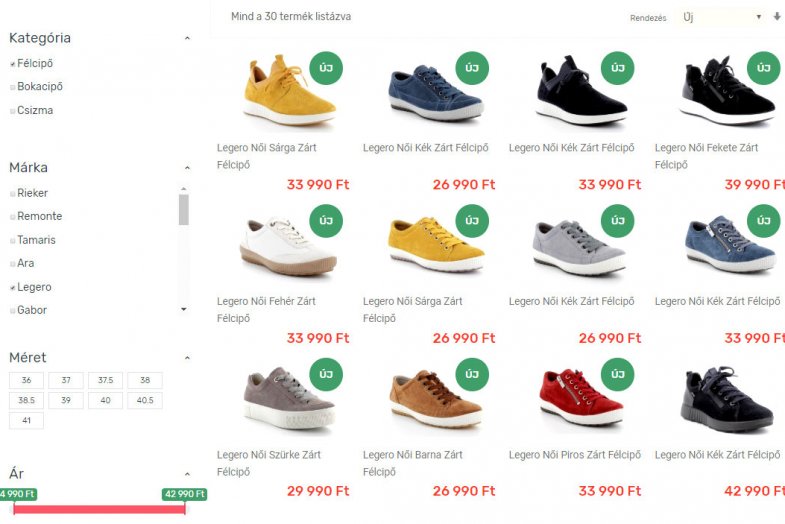Uncheck the Félcipő category checkbox
This screenshot has height=524, width=785.
[x=13, y=64]
